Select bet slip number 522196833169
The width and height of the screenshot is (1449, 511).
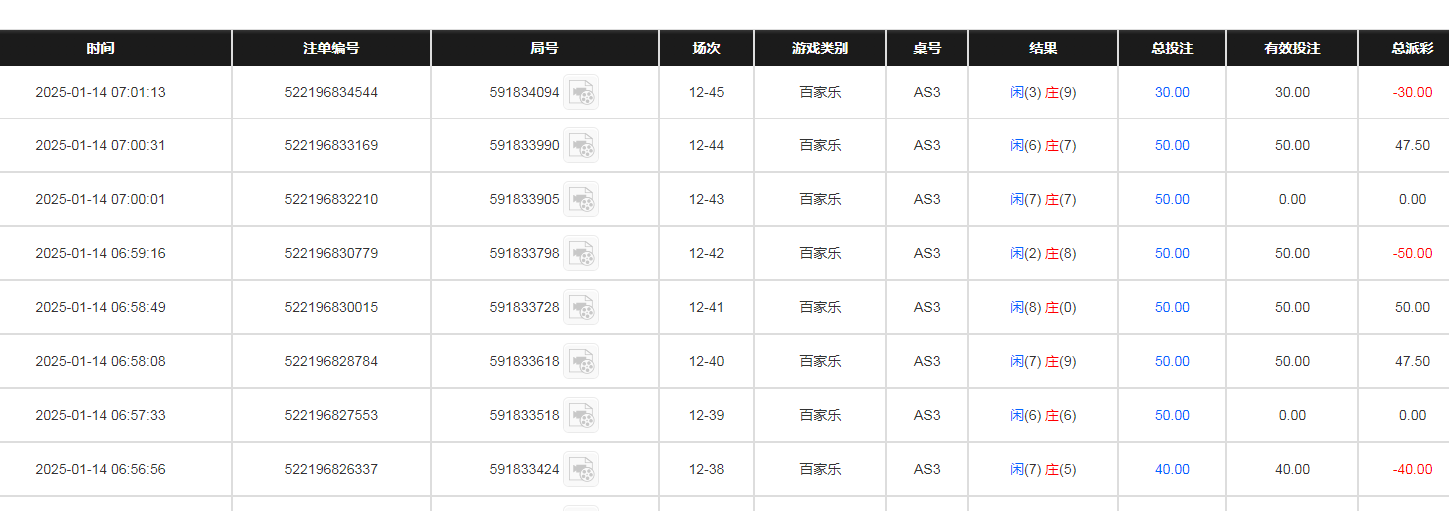[x=331, y=145]
